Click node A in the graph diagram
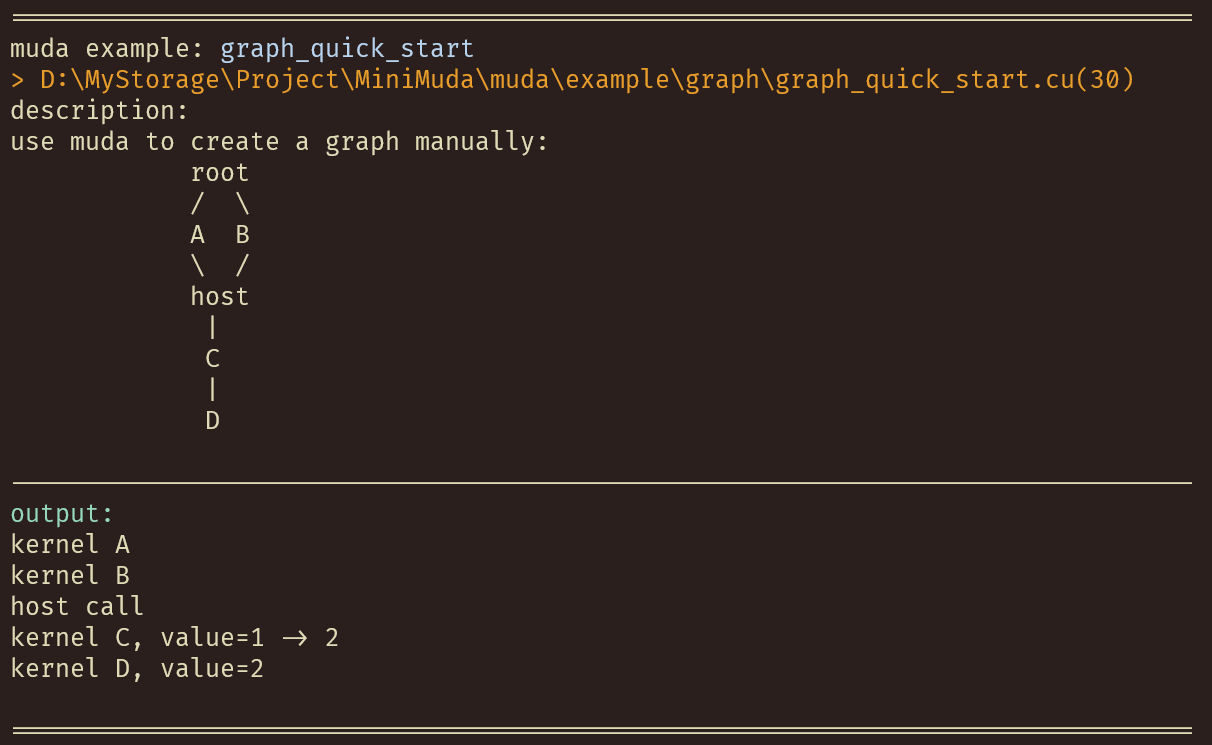The image size is (1212, 745). (197, 235)
